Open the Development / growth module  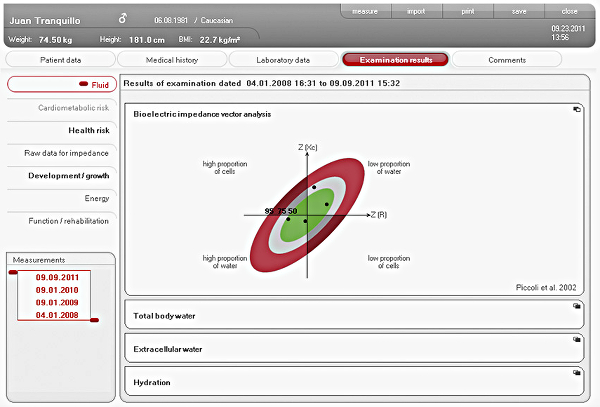[62, 176]
